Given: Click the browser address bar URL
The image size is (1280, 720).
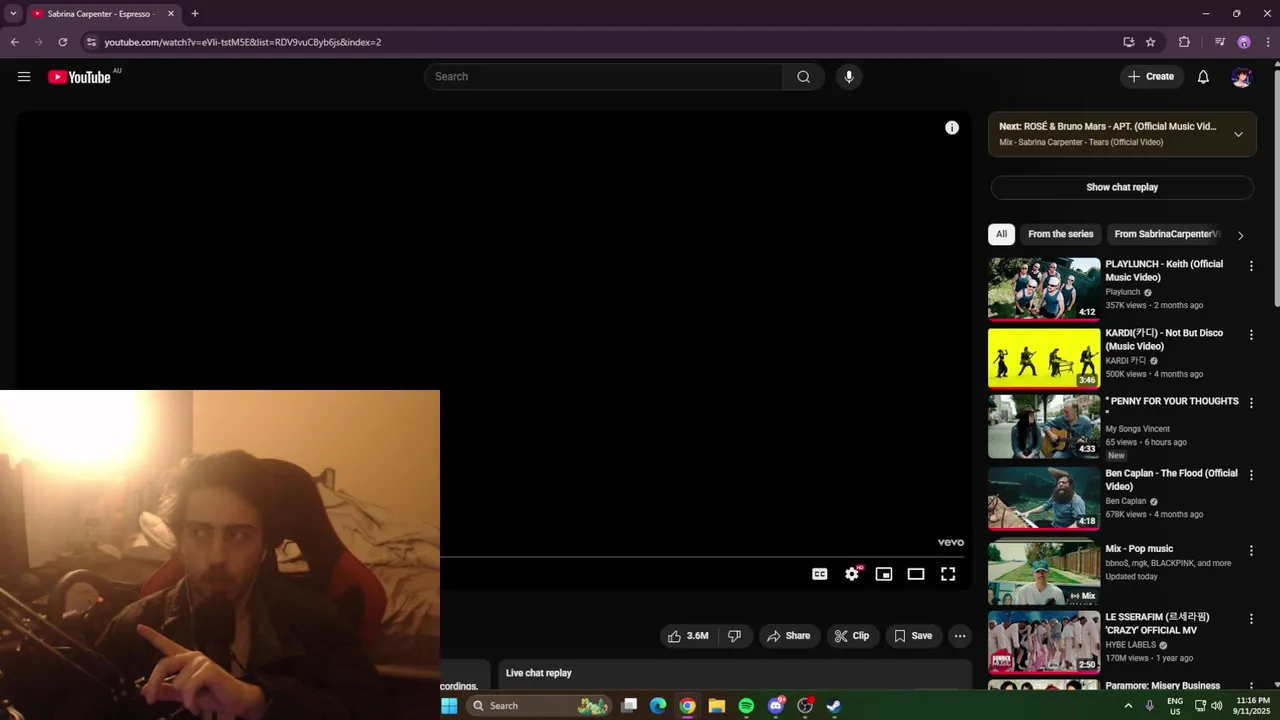Looking at the screenshot, I should tap(243, 42).
